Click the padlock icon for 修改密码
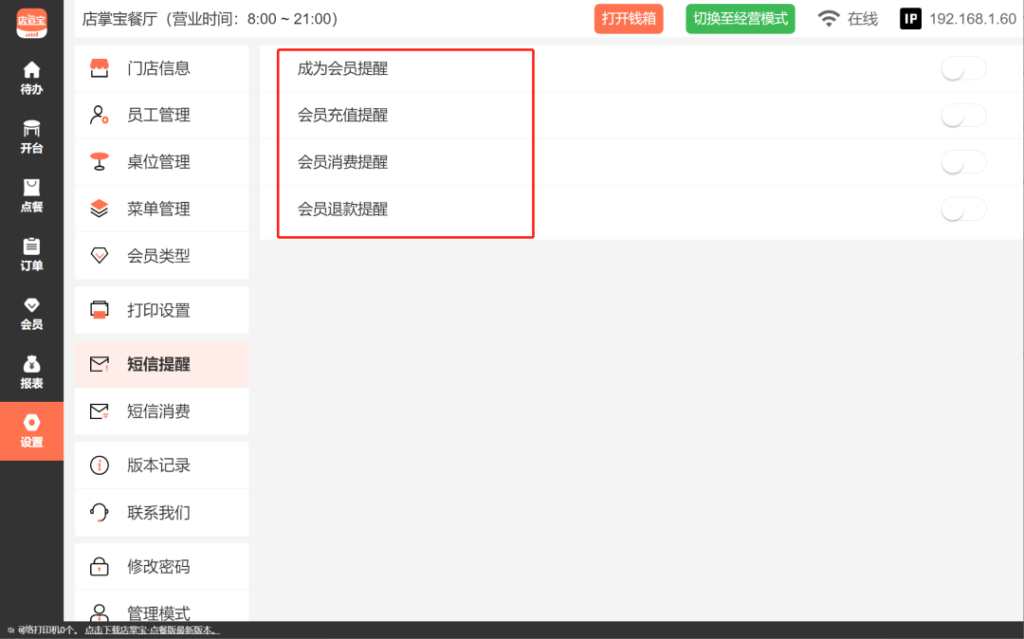 [99, 566]
